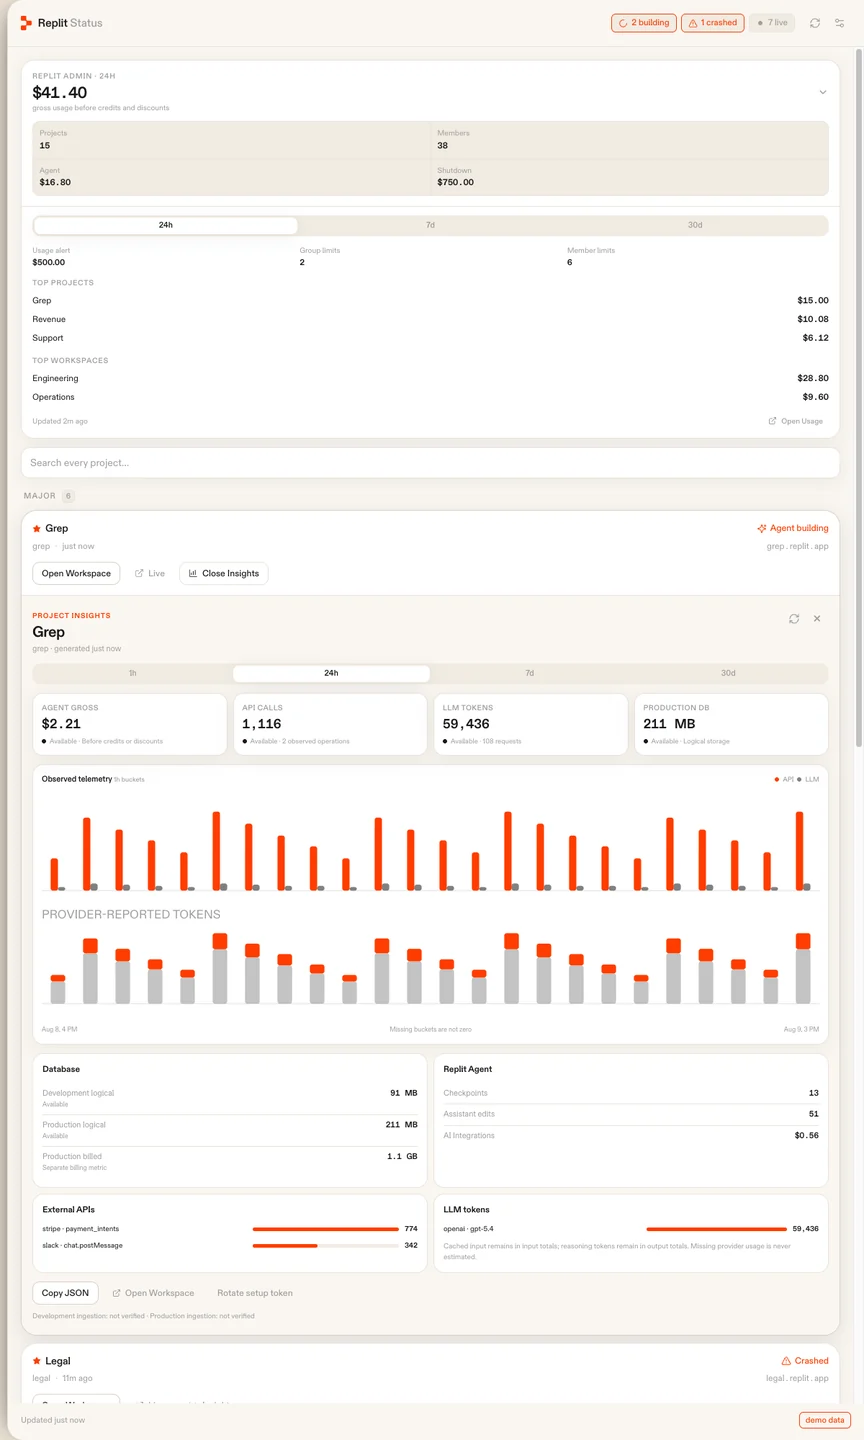Click the star icon beside Grep
Viewport: 864px width, 1440px height.
pyautogui.click(x=37, y=528)
